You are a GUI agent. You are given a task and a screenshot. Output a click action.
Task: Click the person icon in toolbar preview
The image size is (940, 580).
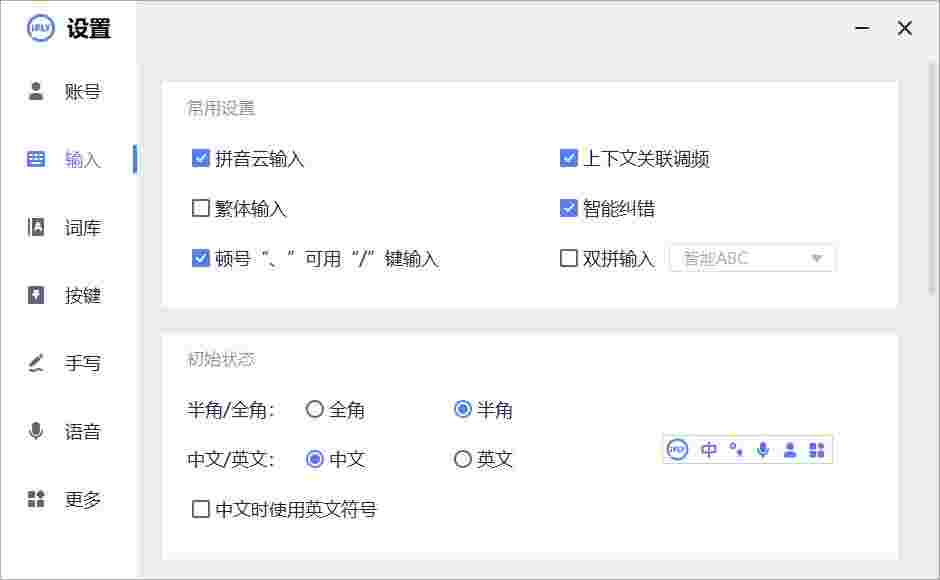pyautogui.click(x=790, y=449)
